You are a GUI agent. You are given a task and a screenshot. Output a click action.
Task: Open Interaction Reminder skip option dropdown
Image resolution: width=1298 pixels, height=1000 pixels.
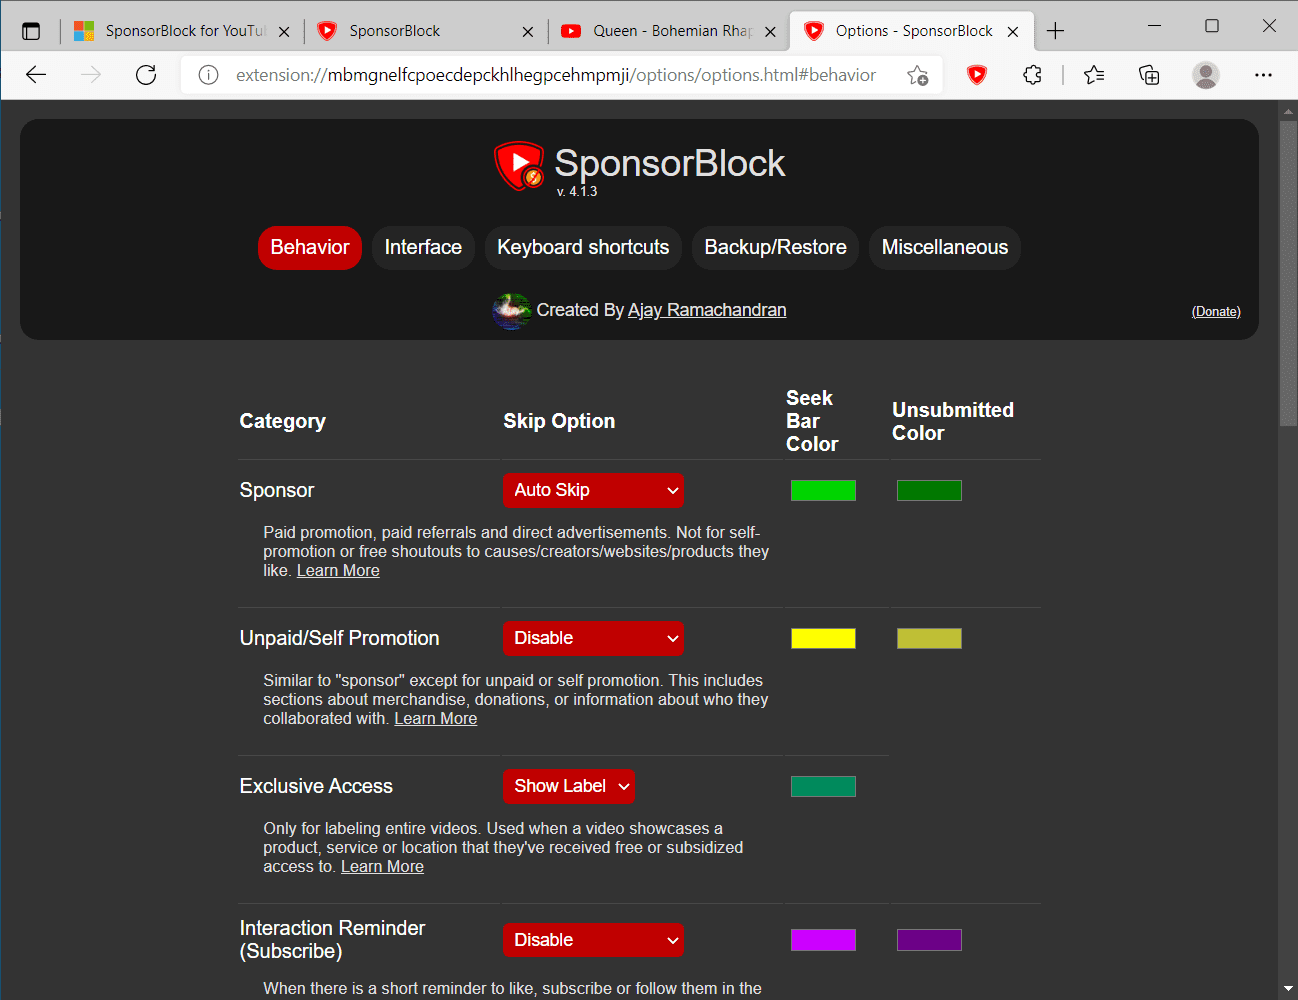coord(593,940)
